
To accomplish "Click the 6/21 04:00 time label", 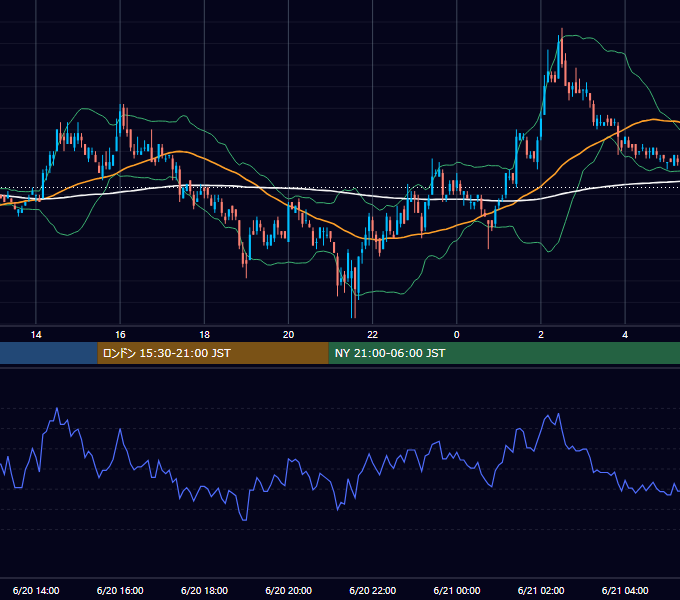I will click(625, 590).
